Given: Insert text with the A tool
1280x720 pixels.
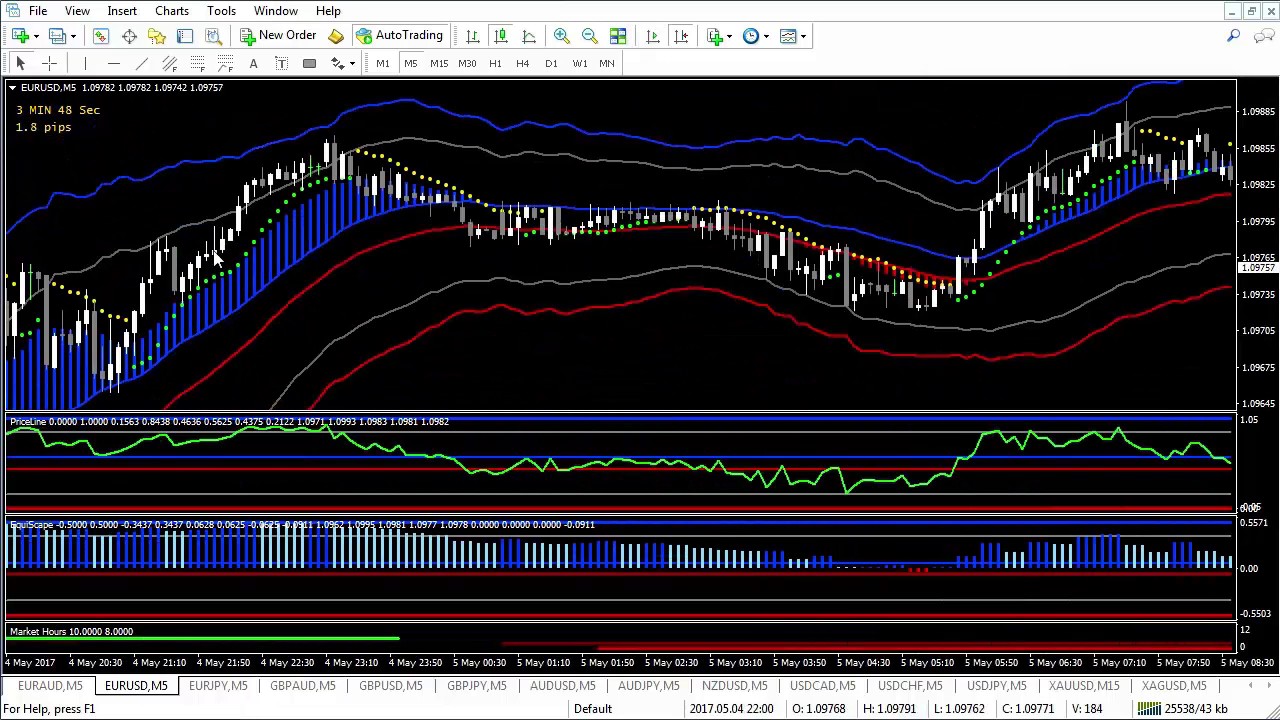Looking at the screenshot, I should pos(253,63).
